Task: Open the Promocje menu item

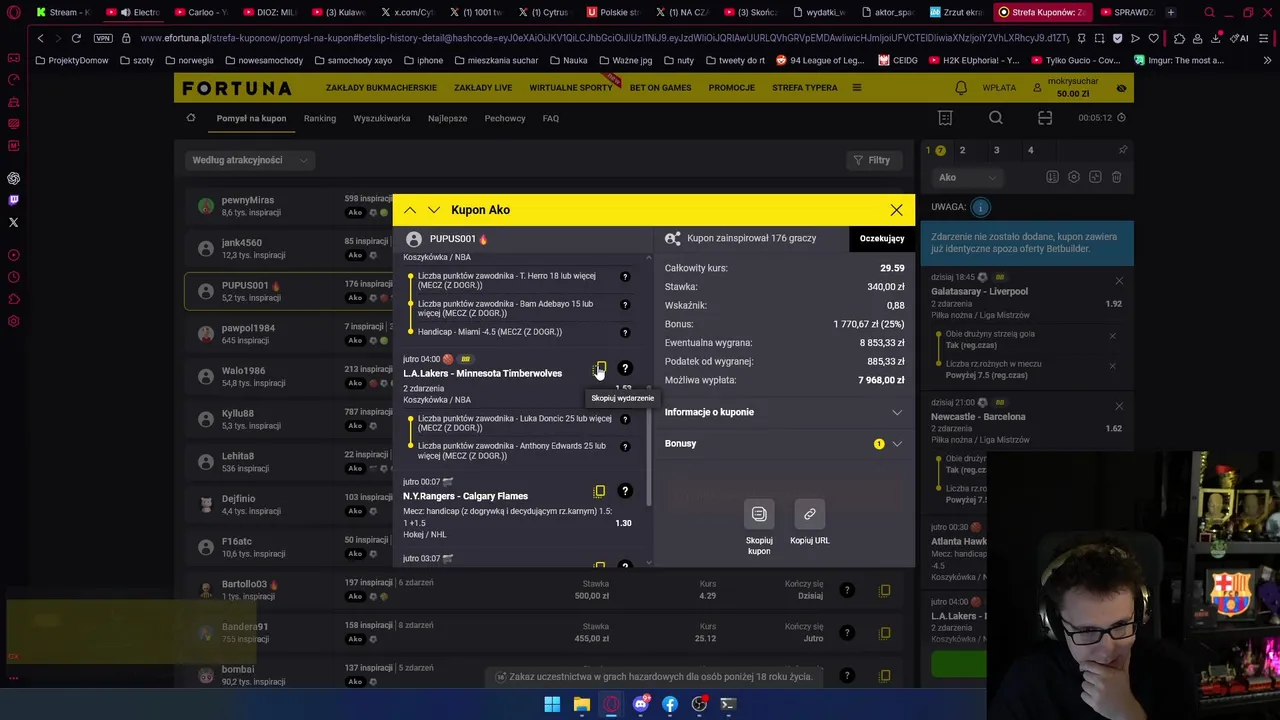Action: coord(732,88)
